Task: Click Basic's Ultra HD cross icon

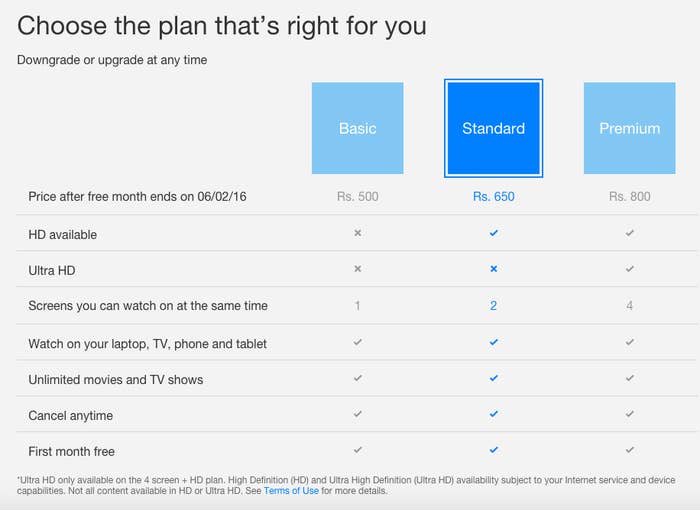Action: point(358,269)
